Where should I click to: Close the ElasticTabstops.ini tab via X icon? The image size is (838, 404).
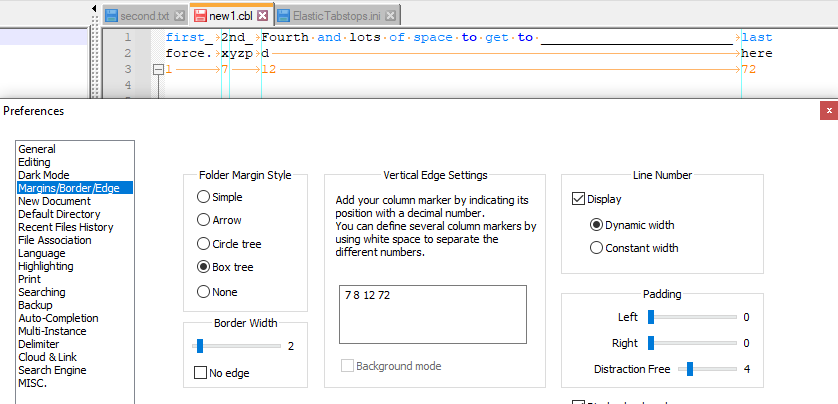391,16
